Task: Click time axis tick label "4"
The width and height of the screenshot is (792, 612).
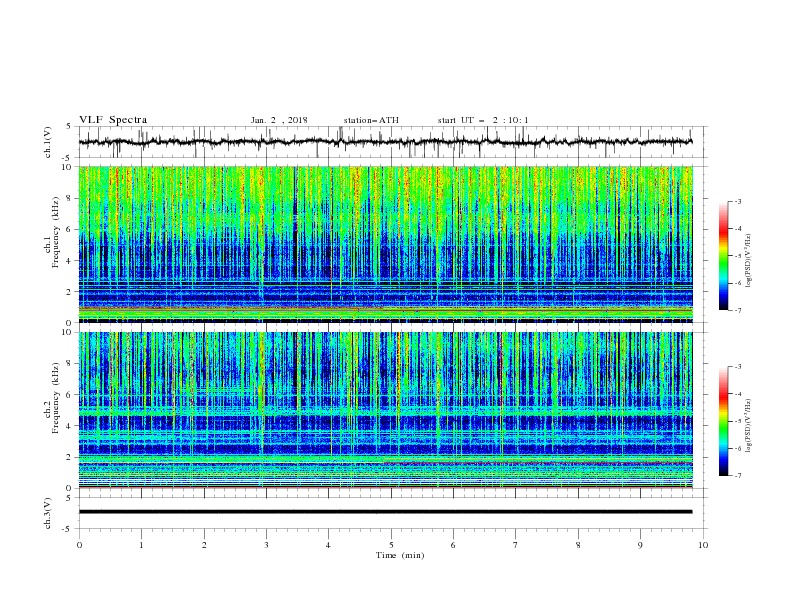Action: click(328, 545)
